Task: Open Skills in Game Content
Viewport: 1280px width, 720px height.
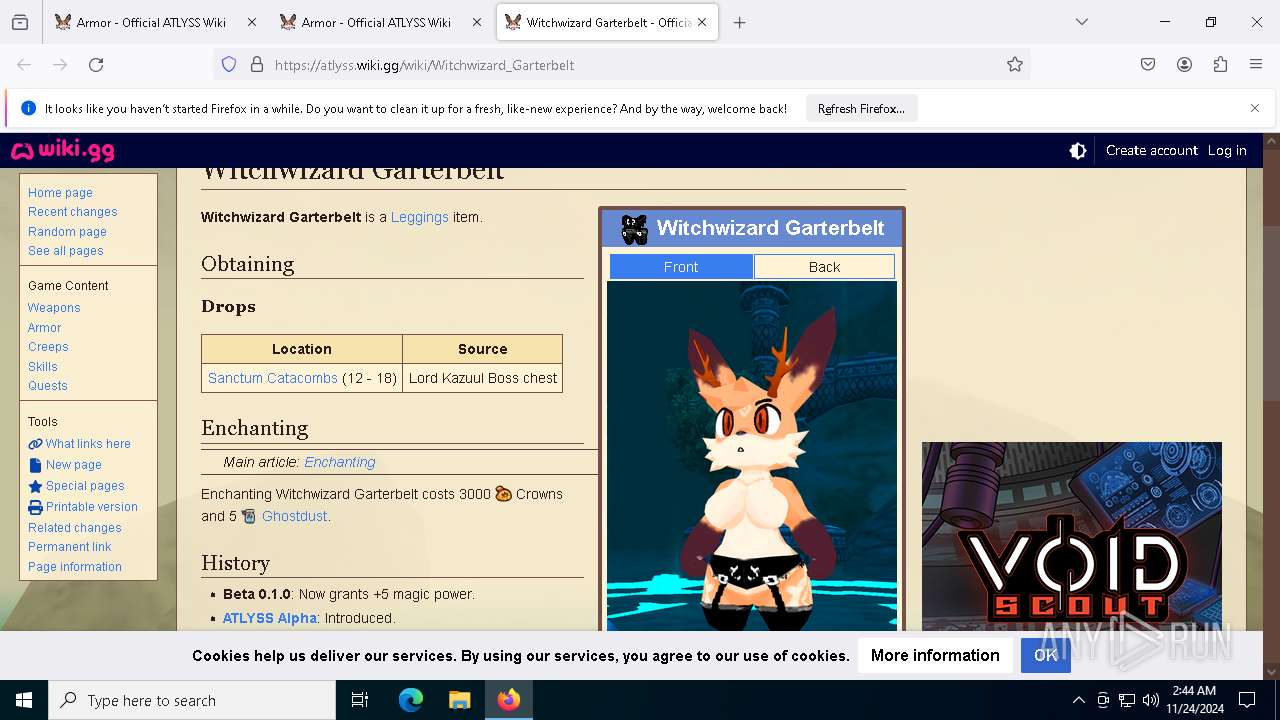Action: (x=43, y=367)
